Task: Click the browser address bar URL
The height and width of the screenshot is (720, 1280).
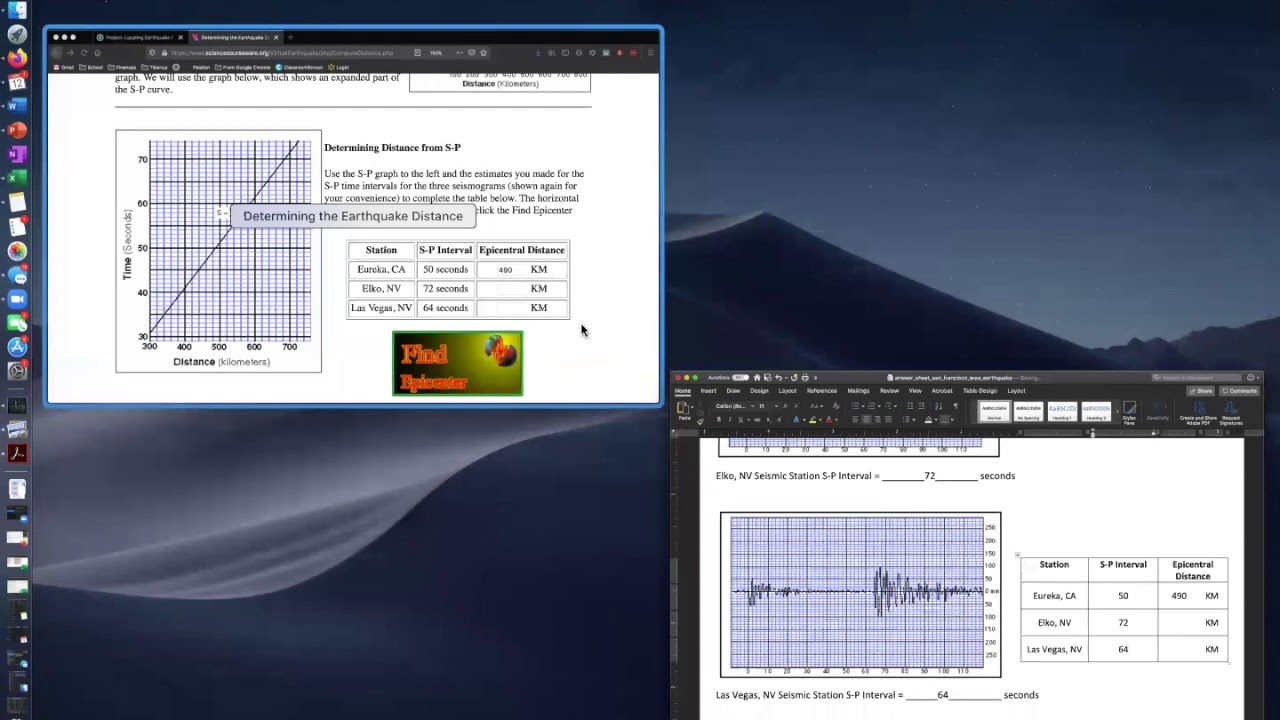Action: (282, 53)
